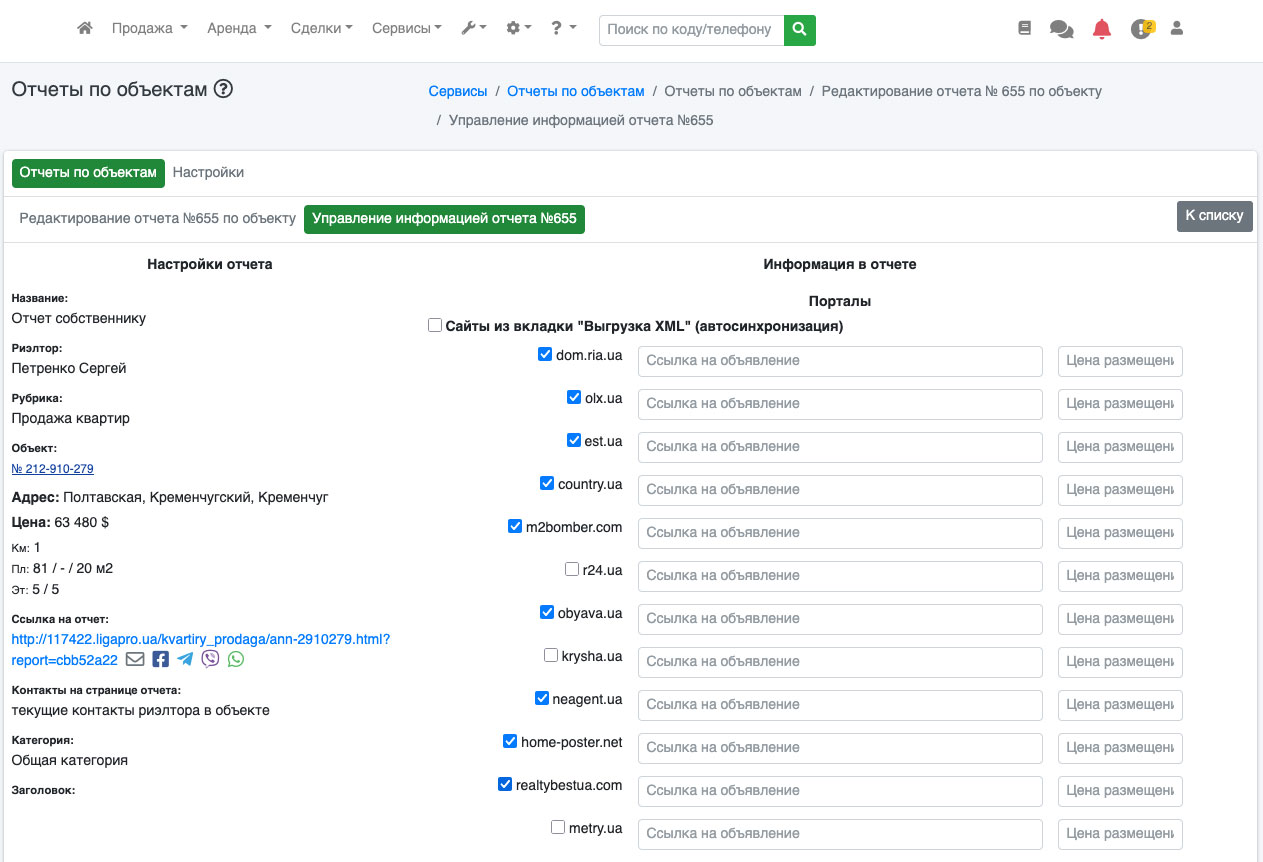Share report link via email envelope icon
This screenshot has width=1263, height=862.
[135, 659]
